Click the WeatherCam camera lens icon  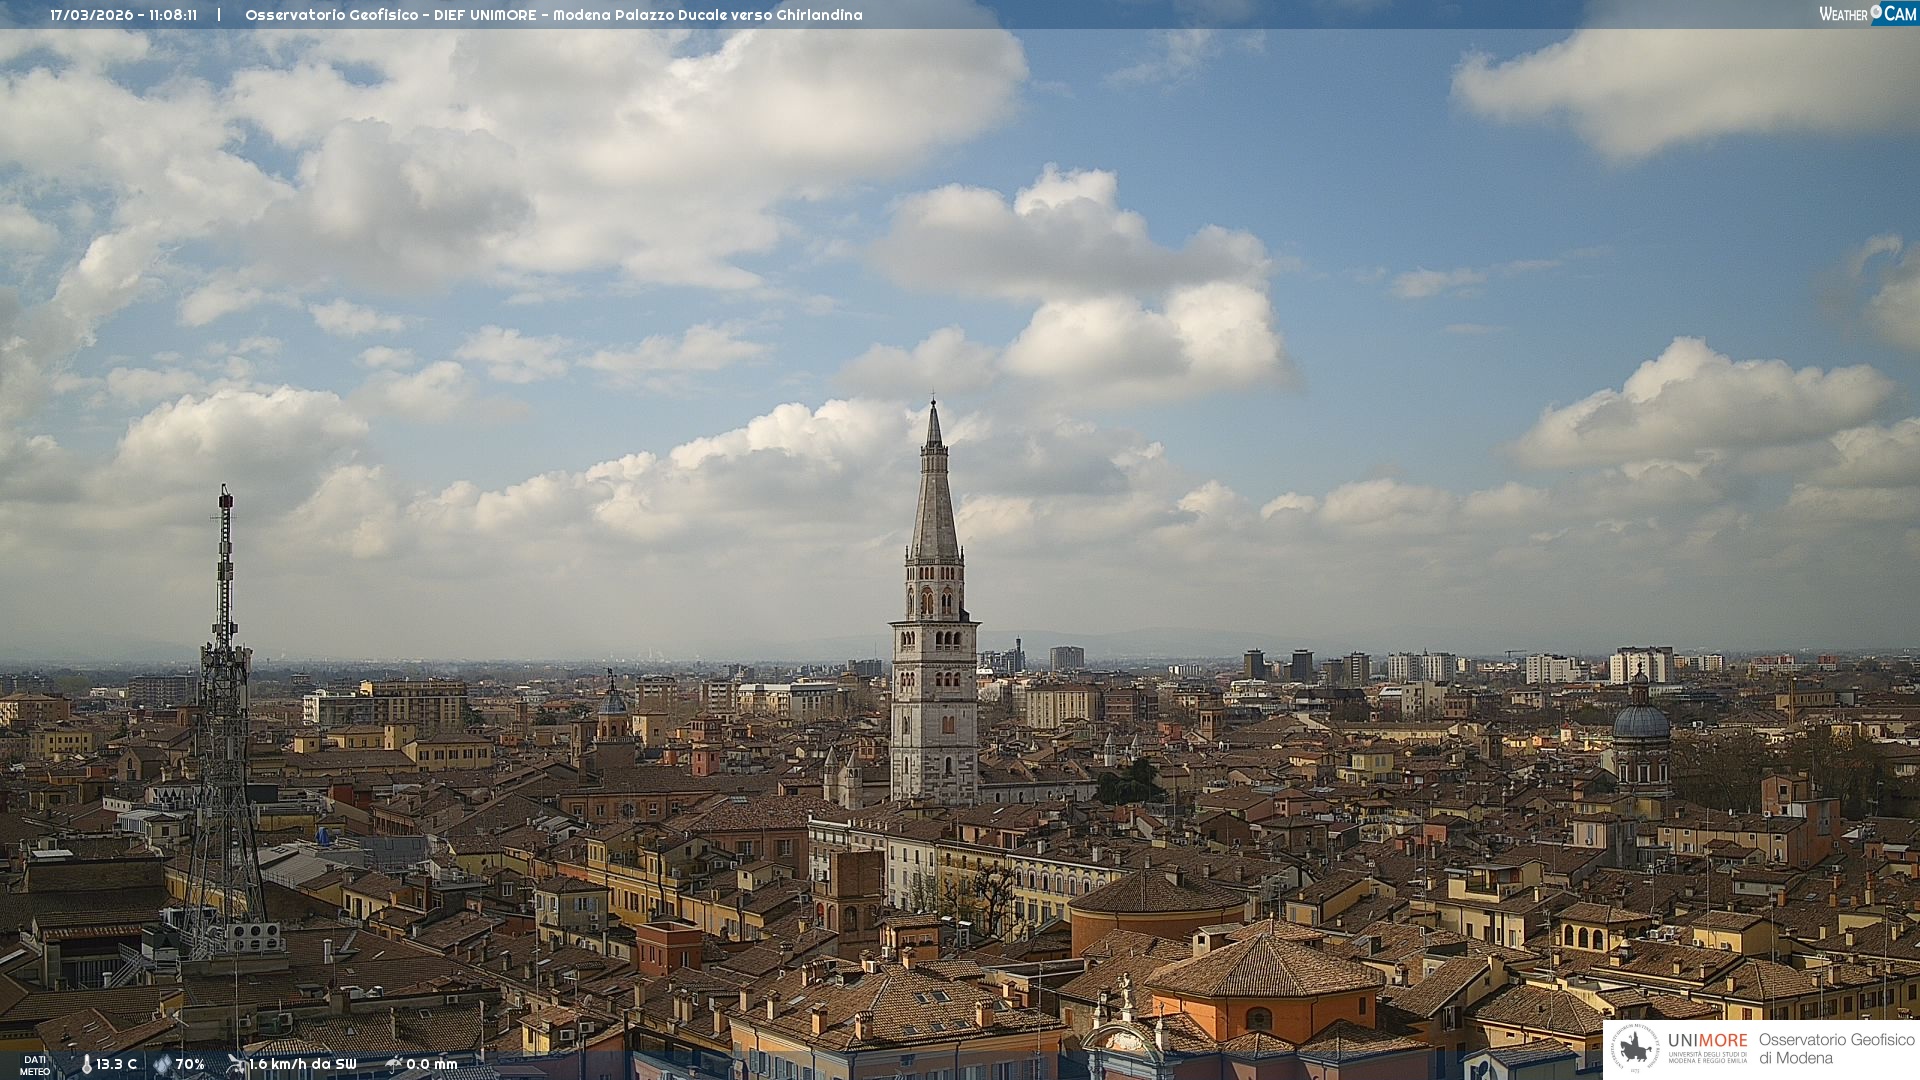pos(1876,12)
